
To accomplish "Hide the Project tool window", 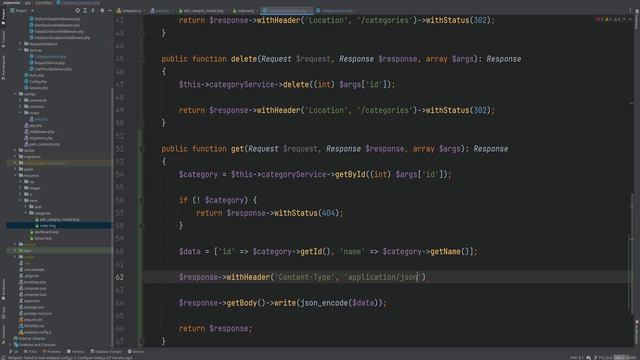I will [x=110, y=11].
